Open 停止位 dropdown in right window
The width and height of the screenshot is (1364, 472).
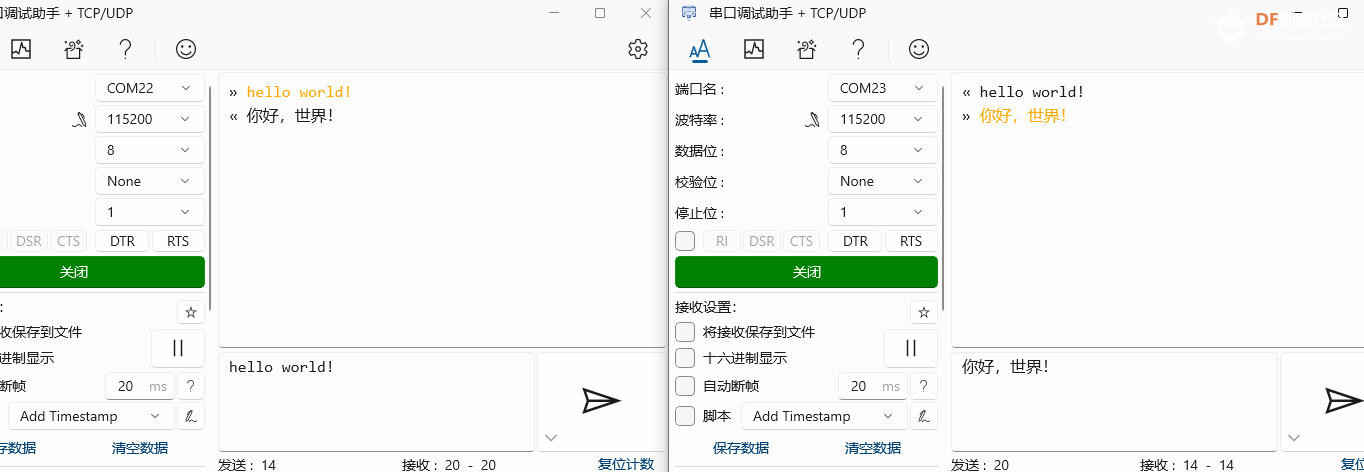tap(883, 212)
